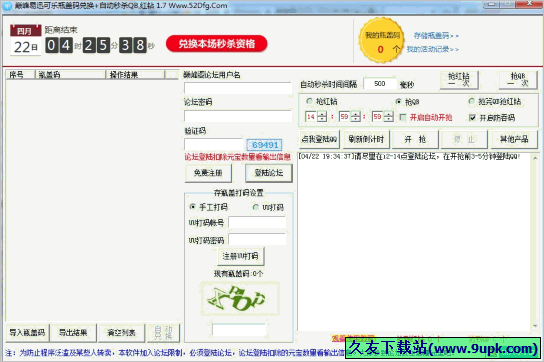Select the 抢完QB抢红钻 radio option
544x362 pixels.
pos(495,101)
